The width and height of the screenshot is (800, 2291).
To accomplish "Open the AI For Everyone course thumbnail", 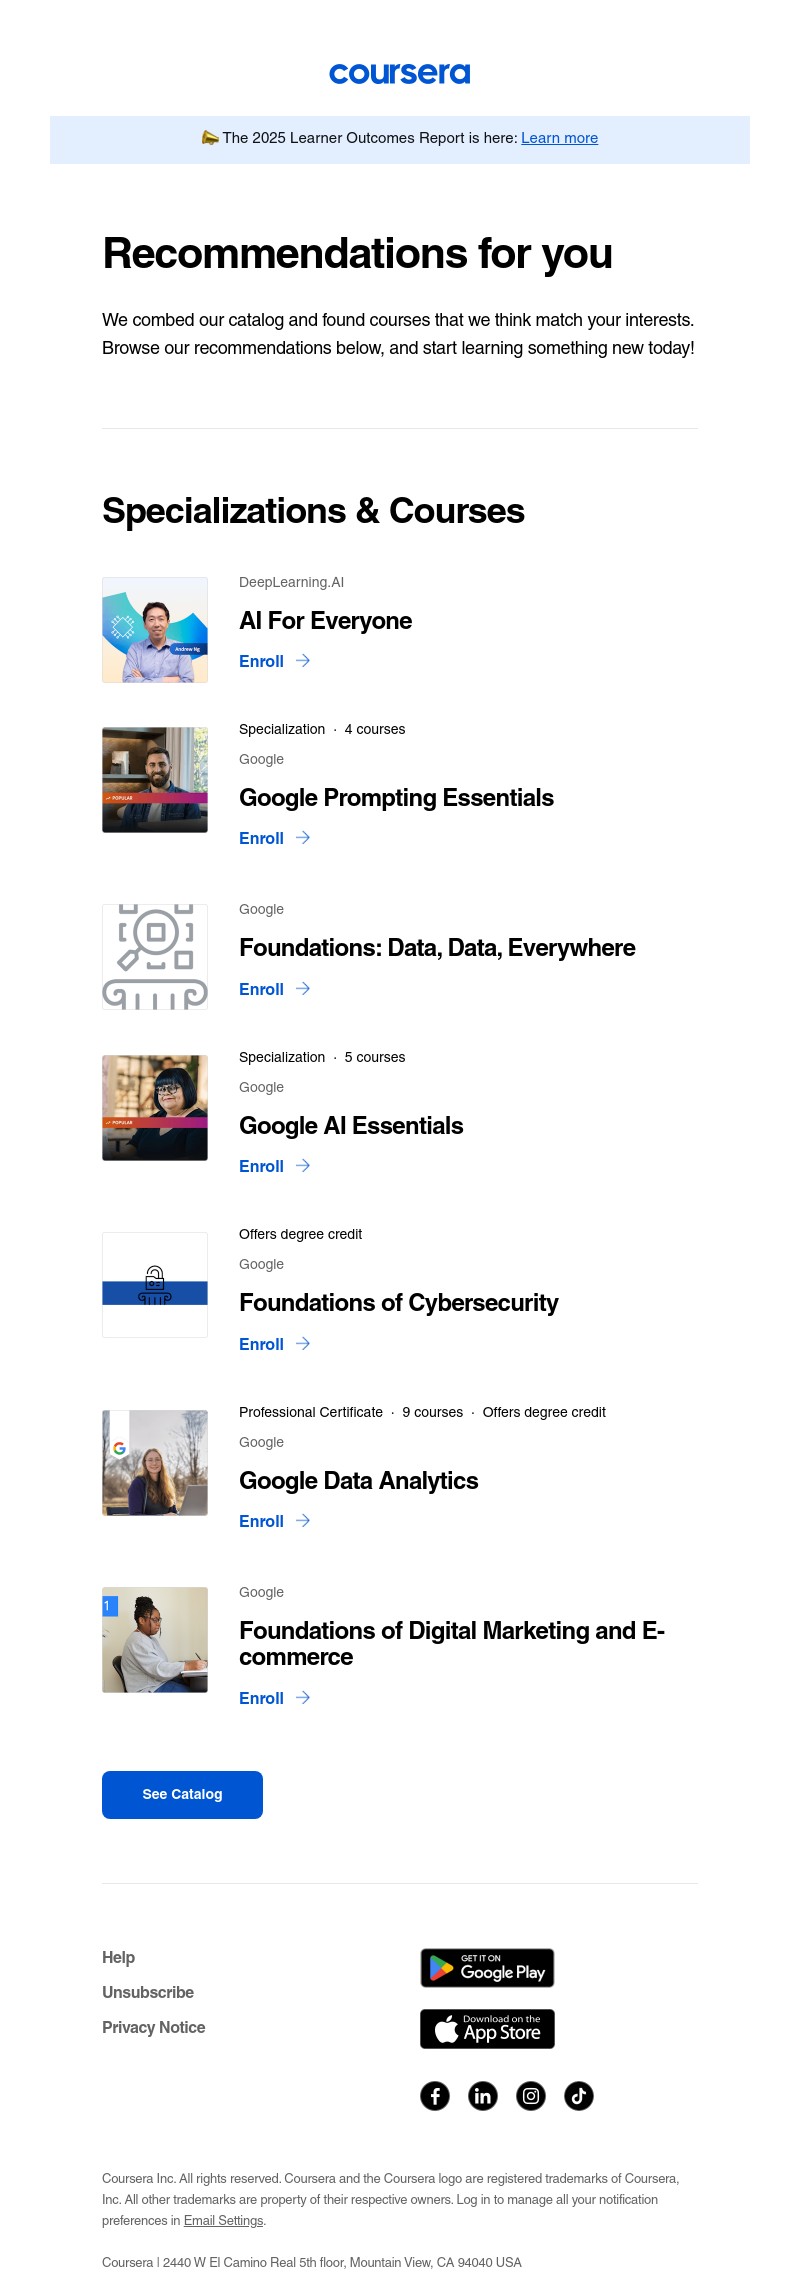I will (x=155, y=630).
